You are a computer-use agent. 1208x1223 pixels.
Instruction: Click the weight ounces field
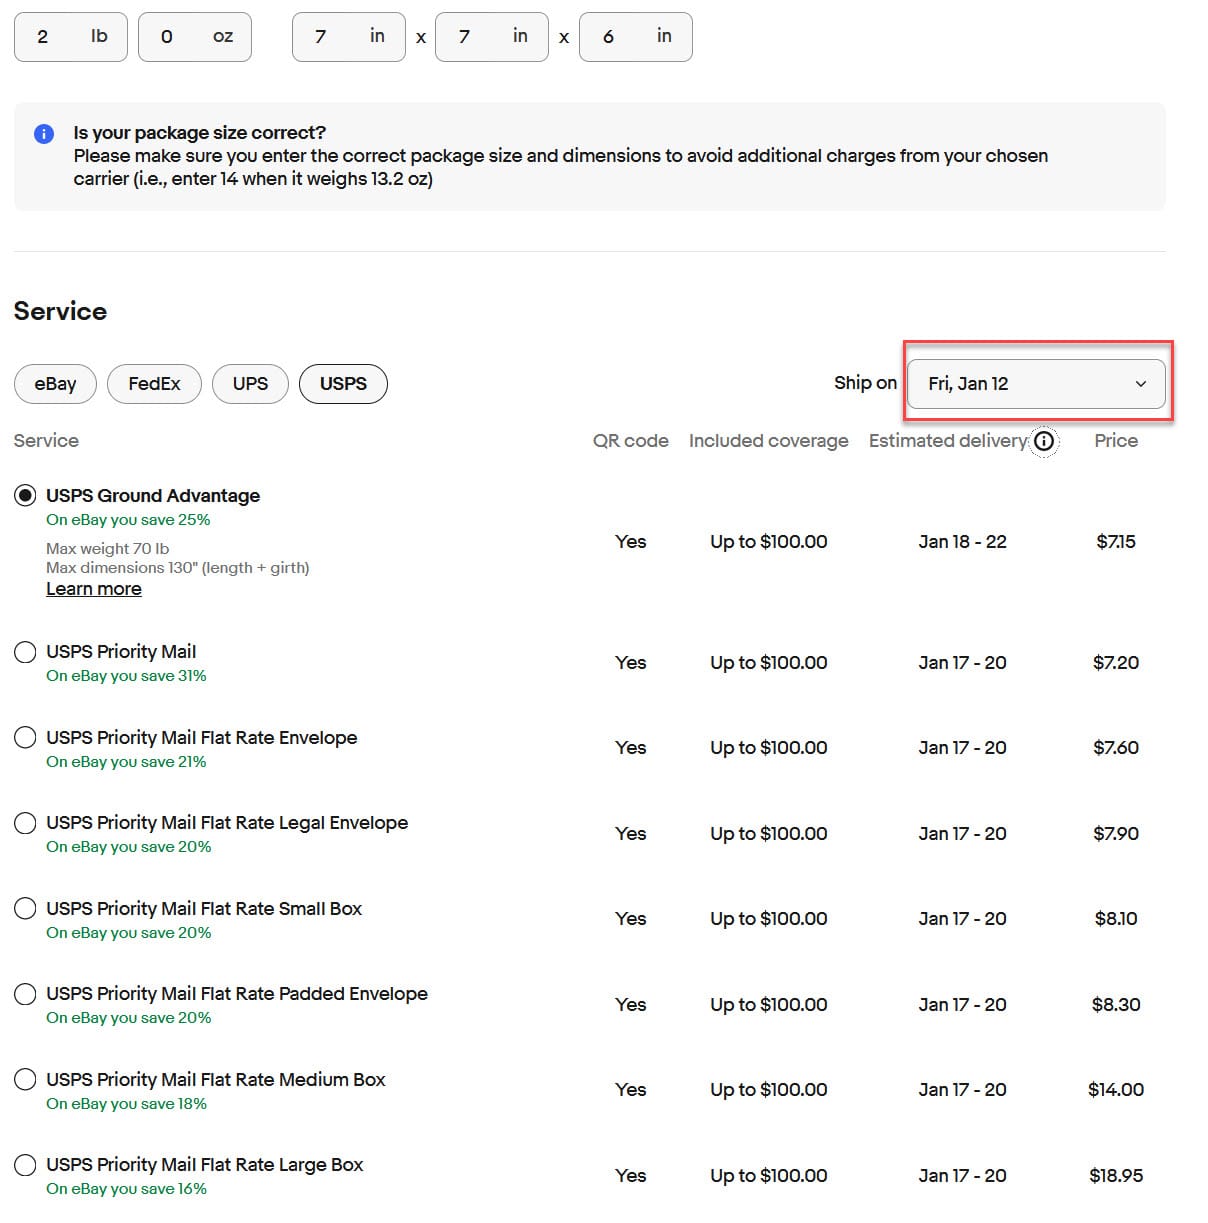[195, 37]
